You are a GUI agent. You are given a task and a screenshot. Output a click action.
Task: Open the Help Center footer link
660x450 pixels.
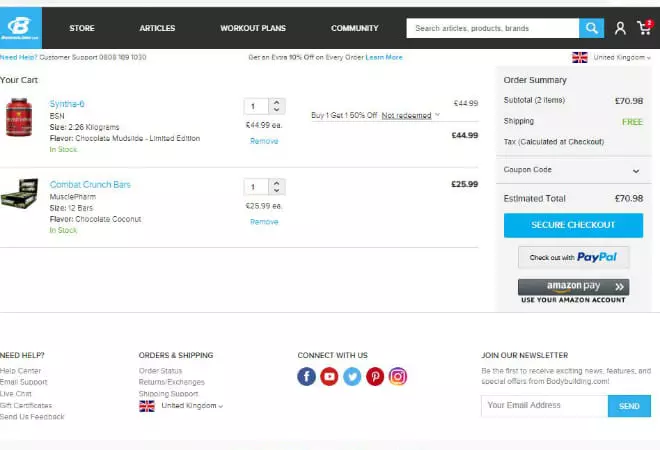point(20,371)
